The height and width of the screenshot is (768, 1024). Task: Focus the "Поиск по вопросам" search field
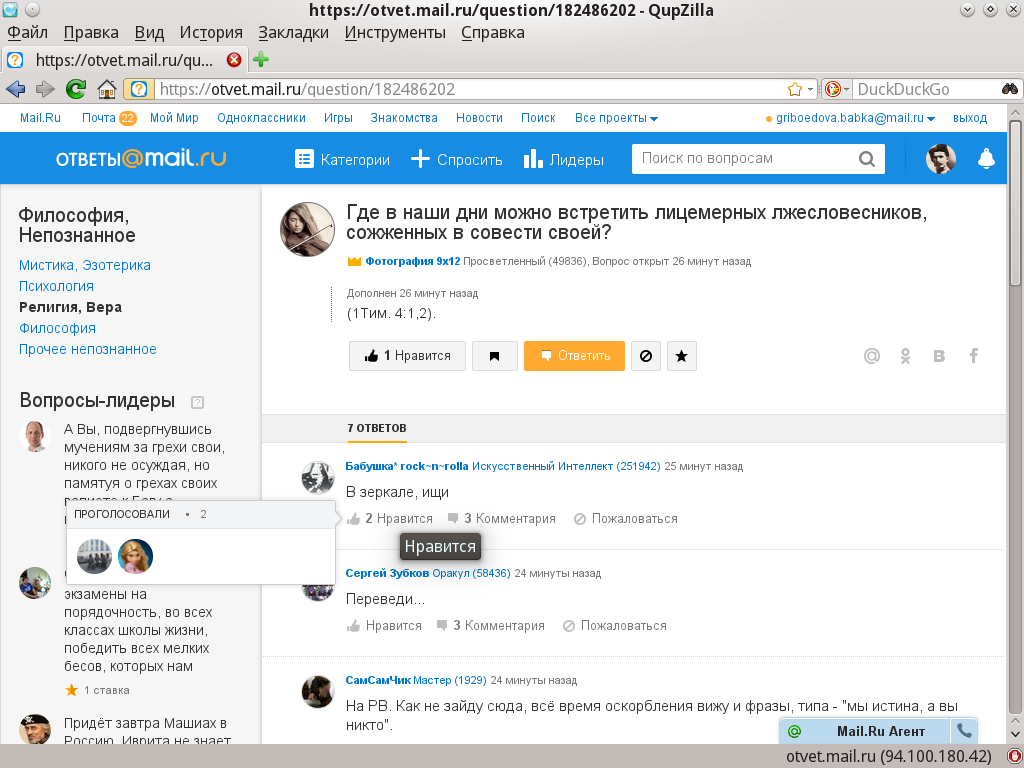745,159
